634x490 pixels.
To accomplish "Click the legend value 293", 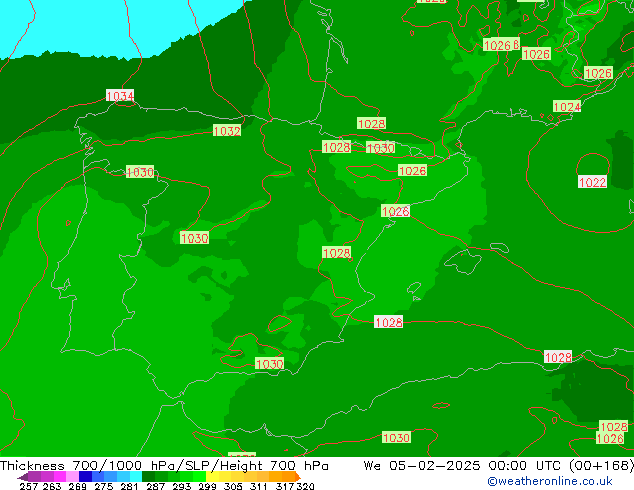I will tap(181, 486).
